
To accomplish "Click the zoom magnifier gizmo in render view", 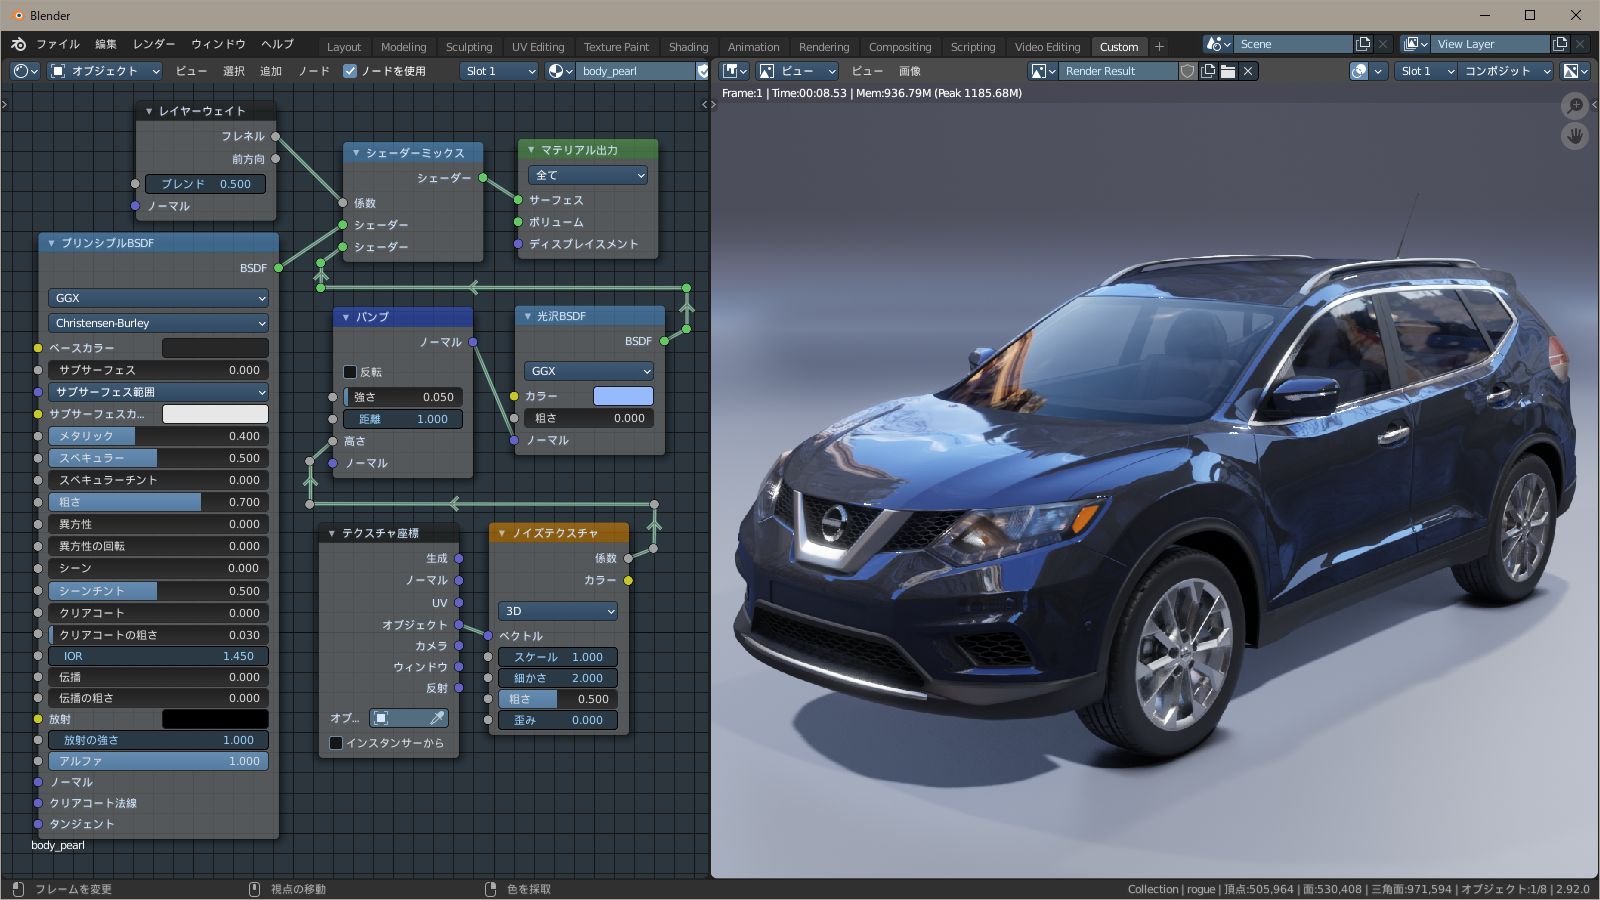I will [x=1575, y=105].
